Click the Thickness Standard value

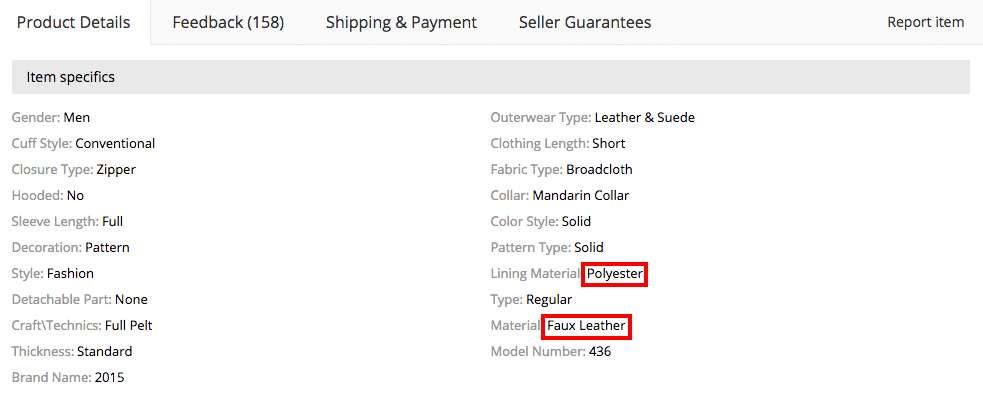point(105,352)
